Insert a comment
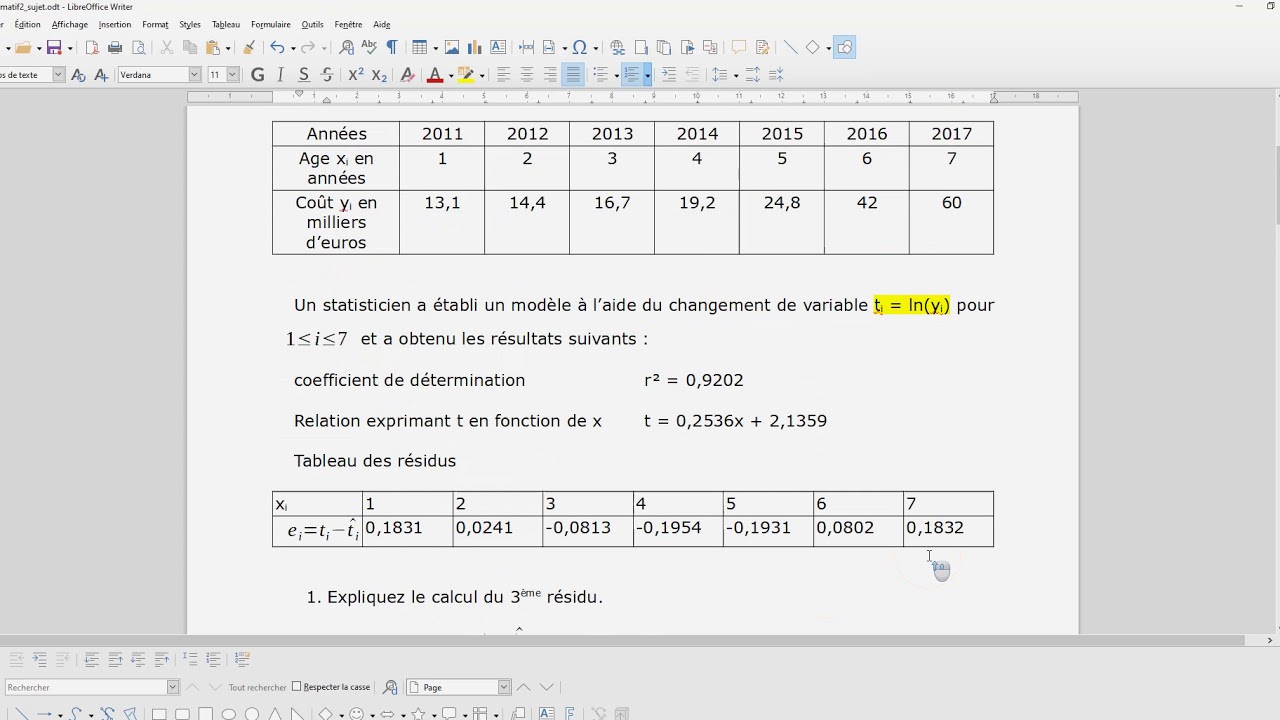 coord(739,47)
